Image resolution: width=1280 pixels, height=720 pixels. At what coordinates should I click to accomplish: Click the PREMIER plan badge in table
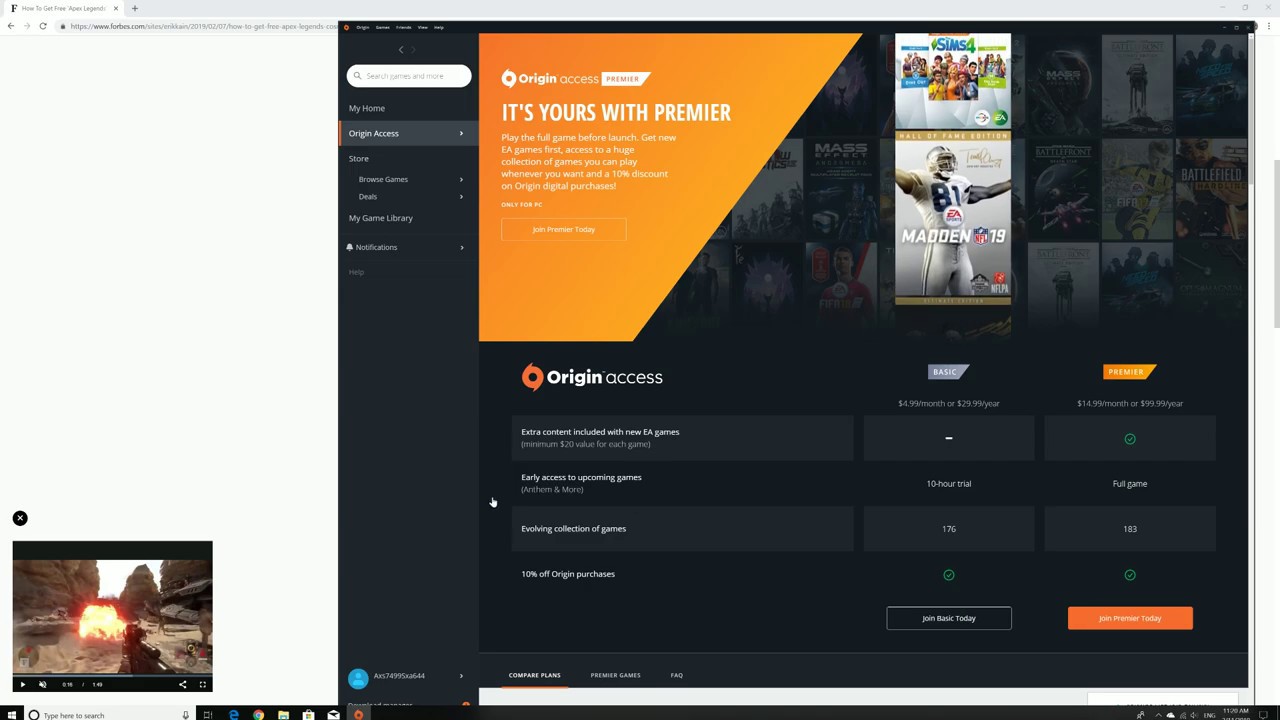click(1129, 372)
